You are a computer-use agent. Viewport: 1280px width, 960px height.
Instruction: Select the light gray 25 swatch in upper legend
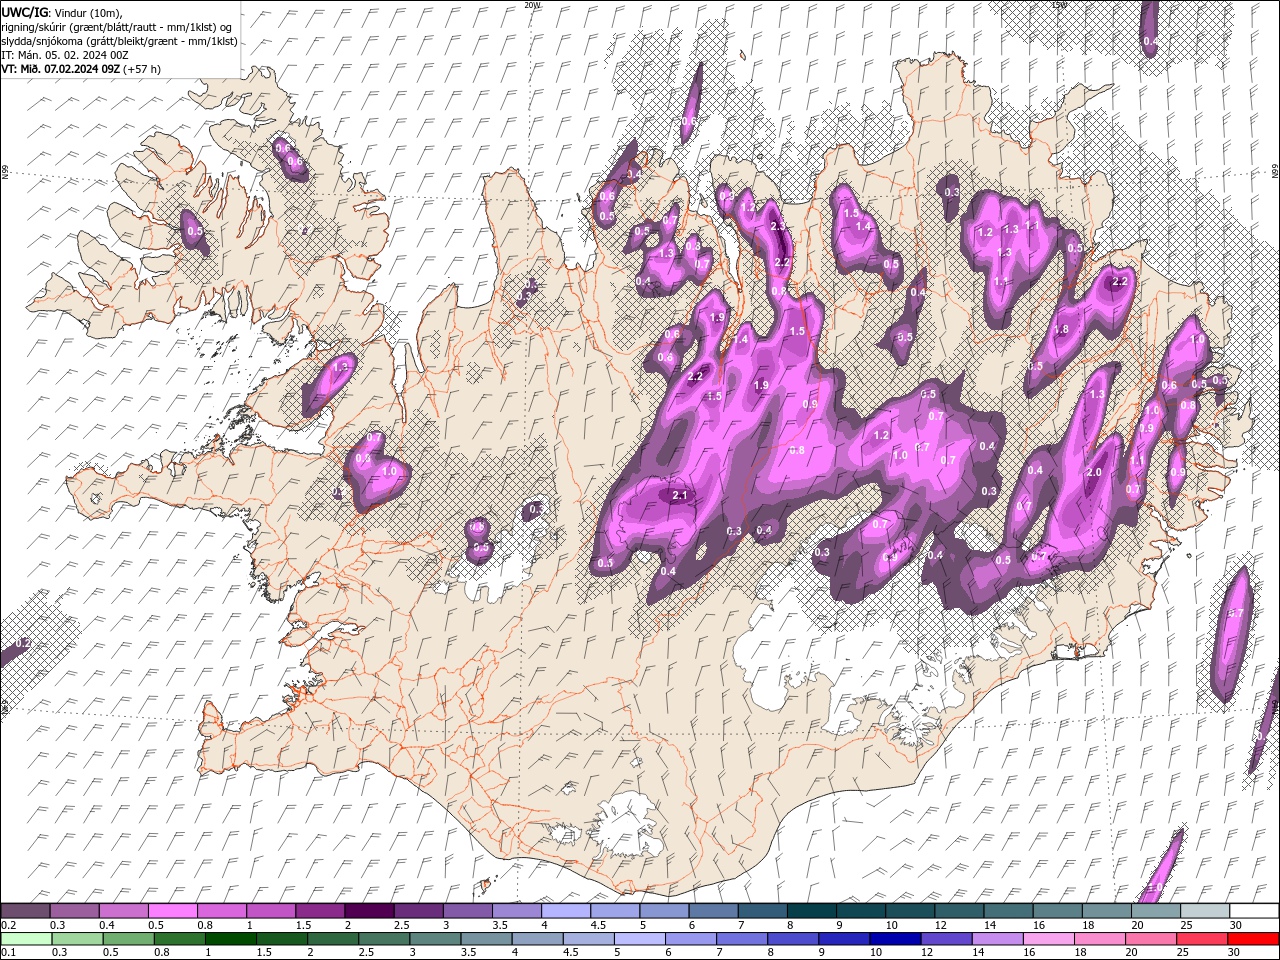pyautogui.click(x=1204, y=911)
